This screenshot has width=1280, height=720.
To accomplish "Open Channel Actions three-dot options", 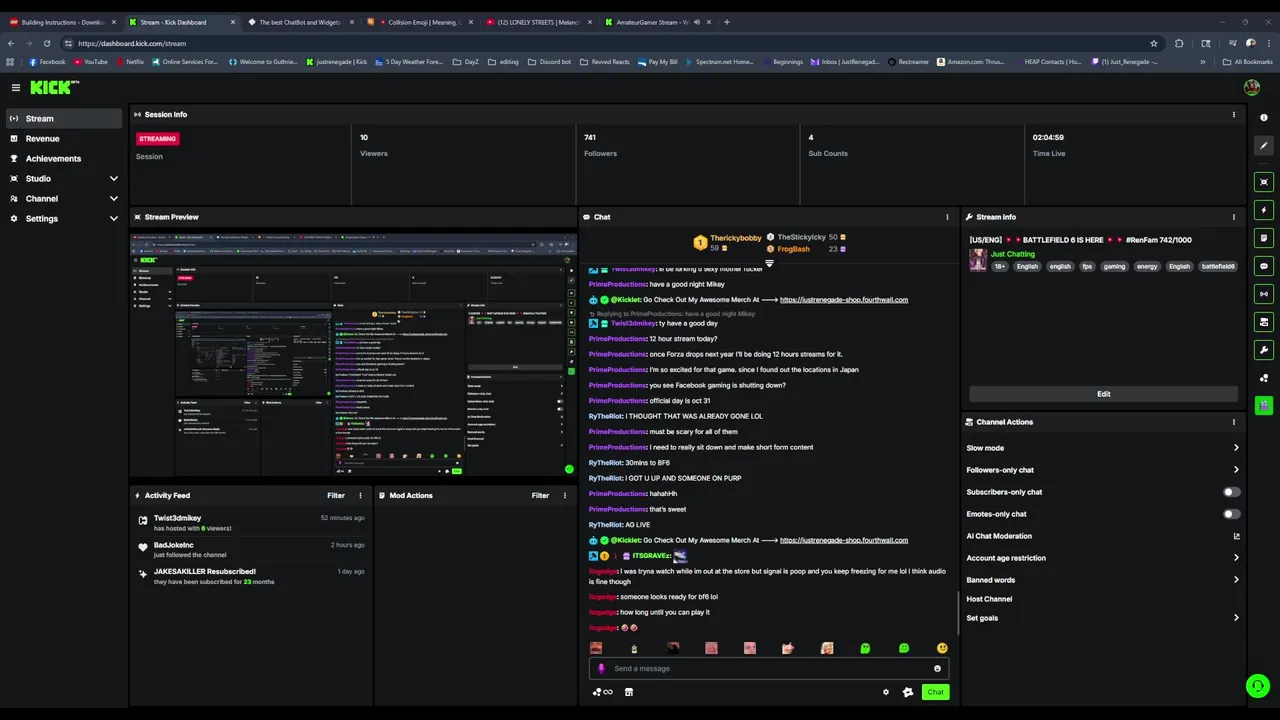I will 1234,422.
